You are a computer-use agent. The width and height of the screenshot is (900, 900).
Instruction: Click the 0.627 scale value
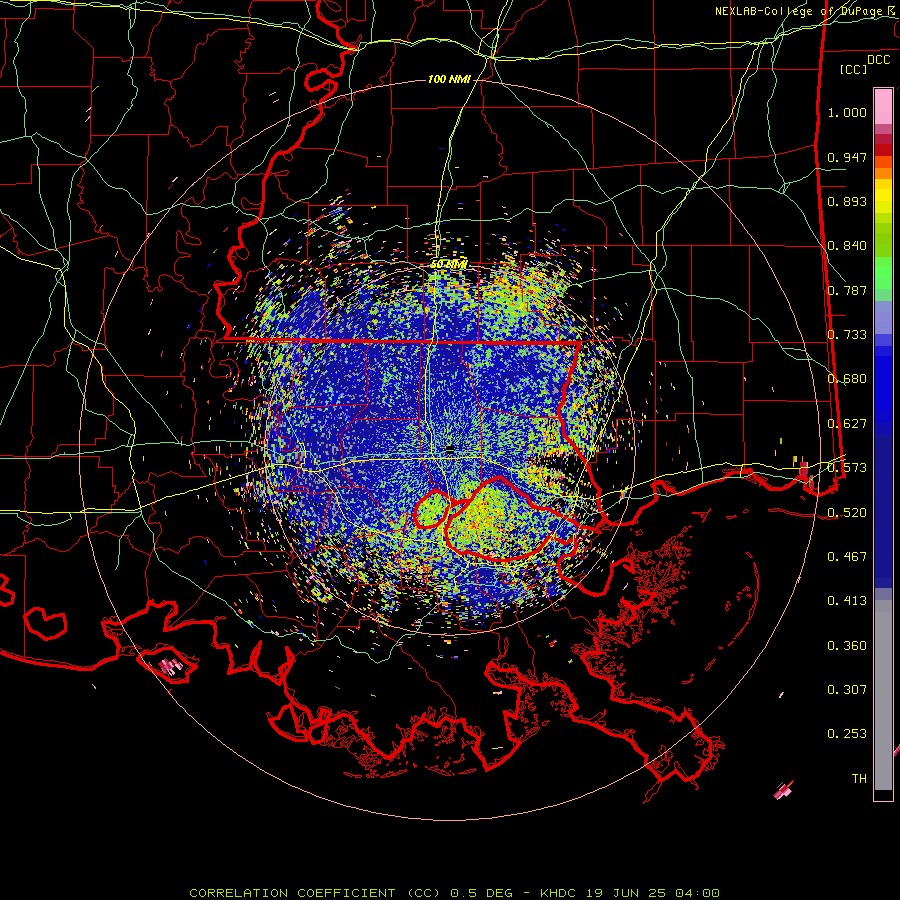pos(847,424)
